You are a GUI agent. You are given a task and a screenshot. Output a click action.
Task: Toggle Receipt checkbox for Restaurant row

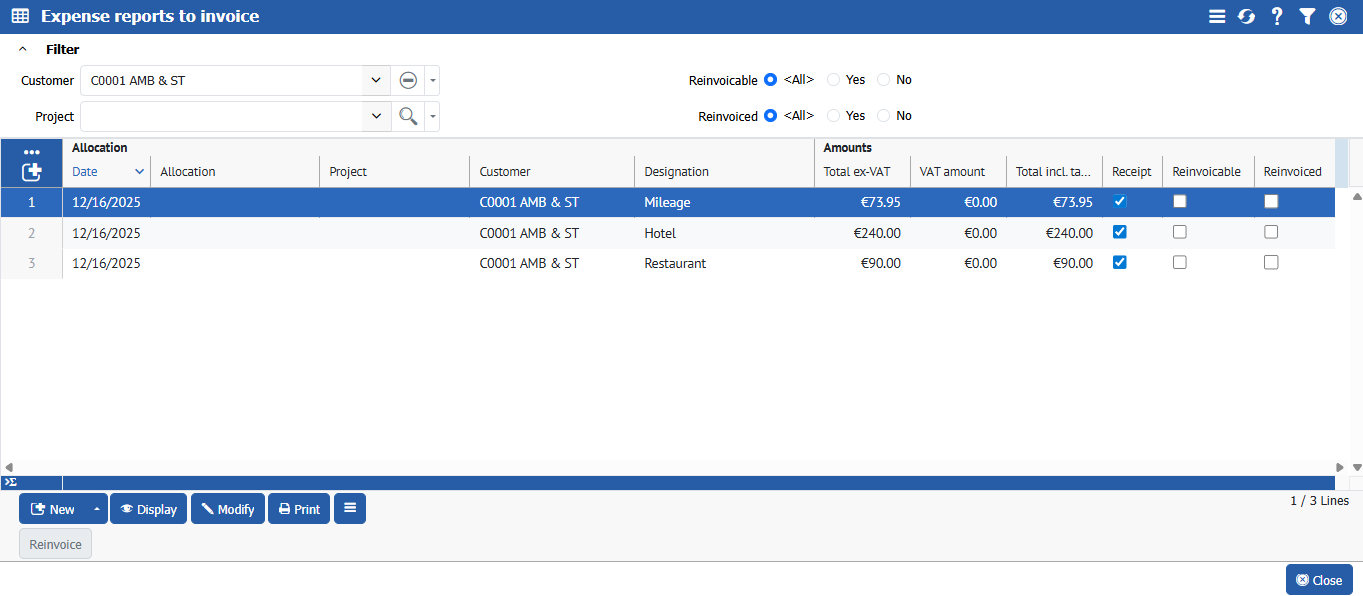pos(1120,263)
